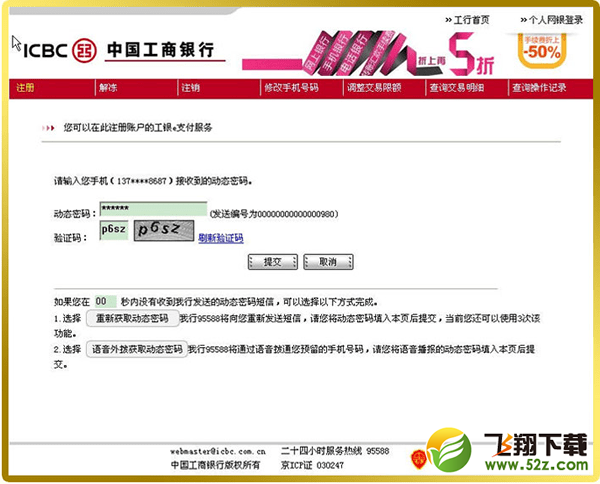This screenshot has width=600, height=484.
Task: Select the 注销 menu tab
Action: [x=191, y=88]
